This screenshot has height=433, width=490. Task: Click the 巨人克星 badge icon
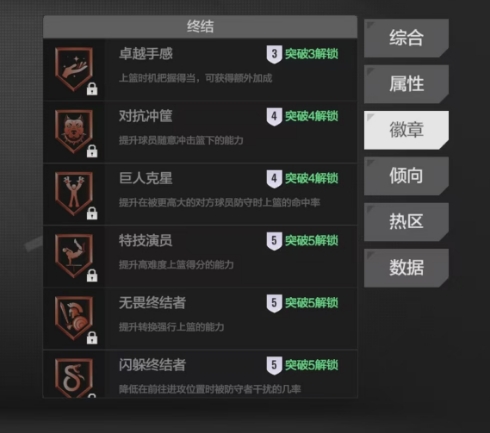point(74,194)
